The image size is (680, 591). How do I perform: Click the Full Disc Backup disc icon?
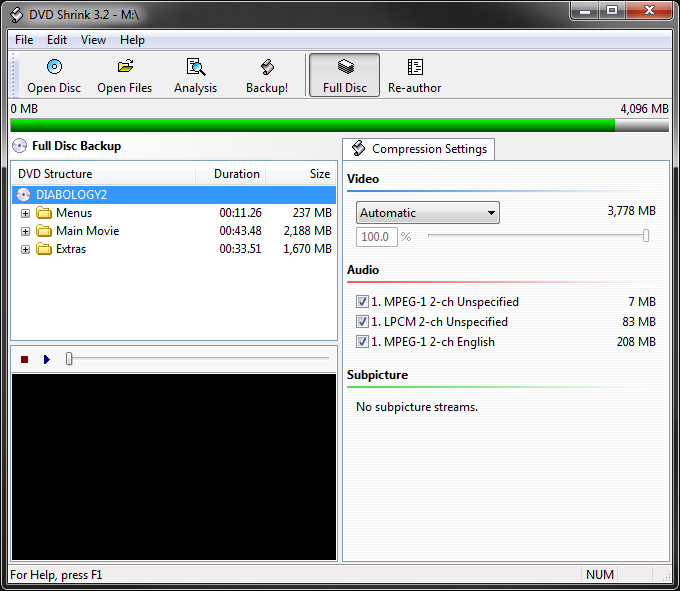[x=20, y=146]
